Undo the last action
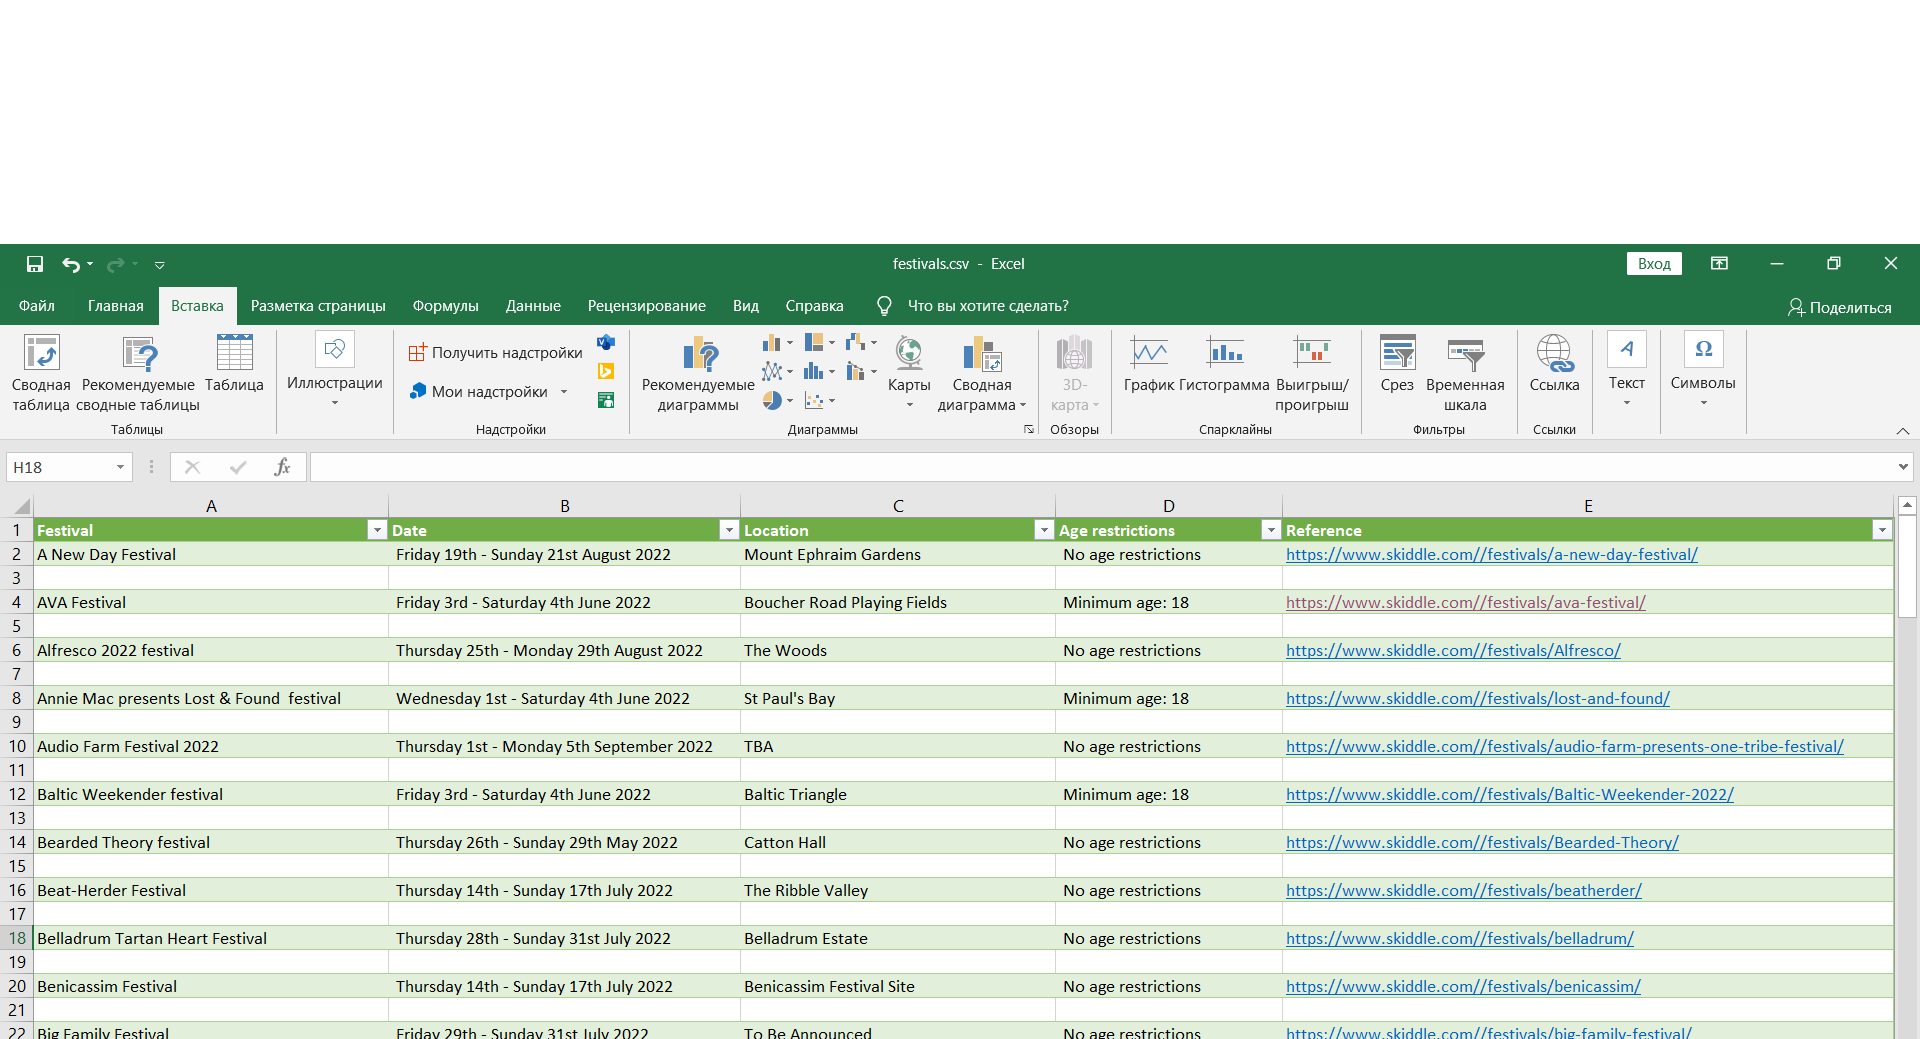The image size is (1920, 1039). coord(70,264)
